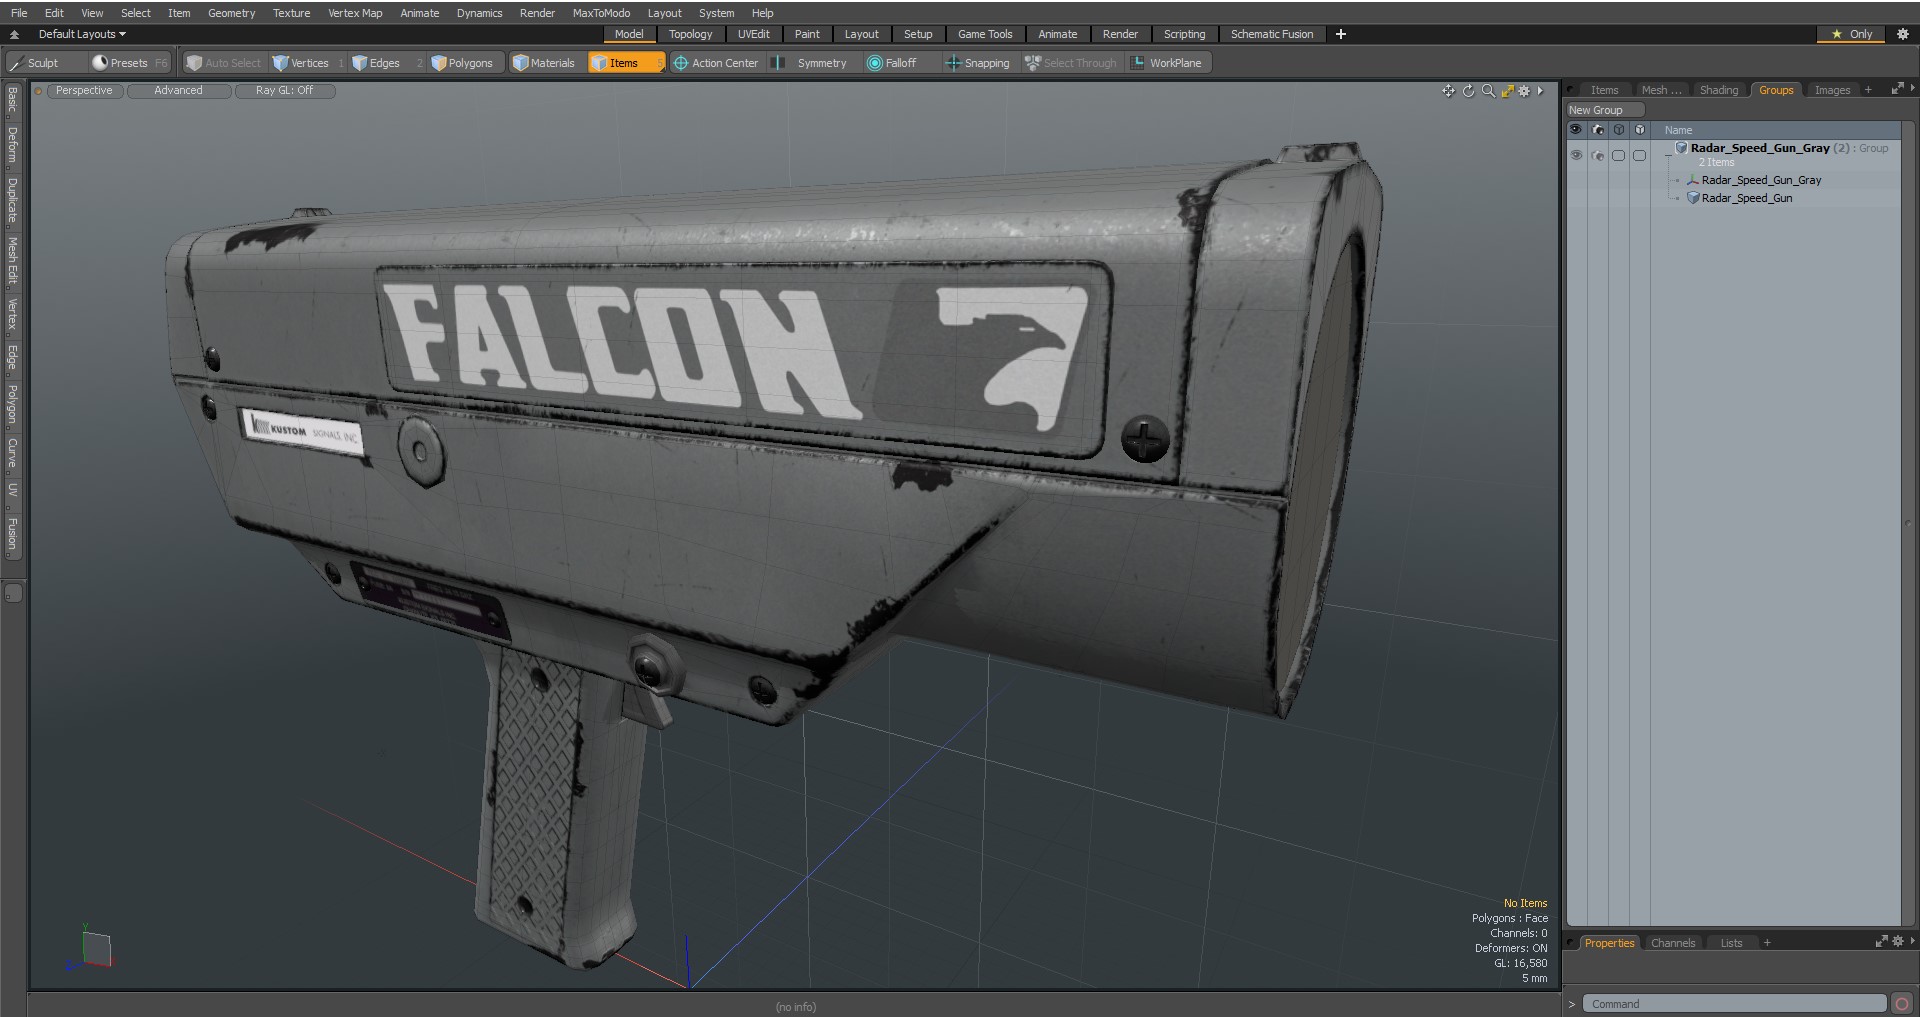Screen dimensions: 1920x1017
Task: Click in the Command input field
Action: pyautogui.click(x=1735, y=1004)
